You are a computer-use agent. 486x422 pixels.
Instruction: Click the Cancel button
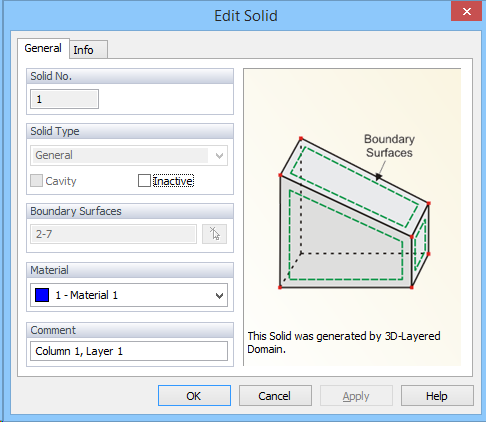[275, 396]
